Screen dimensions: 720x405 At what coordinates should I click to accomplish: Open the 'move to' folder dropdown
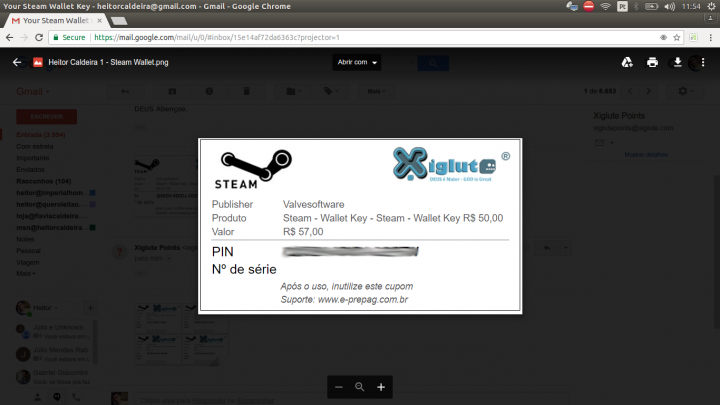(293, 91)
